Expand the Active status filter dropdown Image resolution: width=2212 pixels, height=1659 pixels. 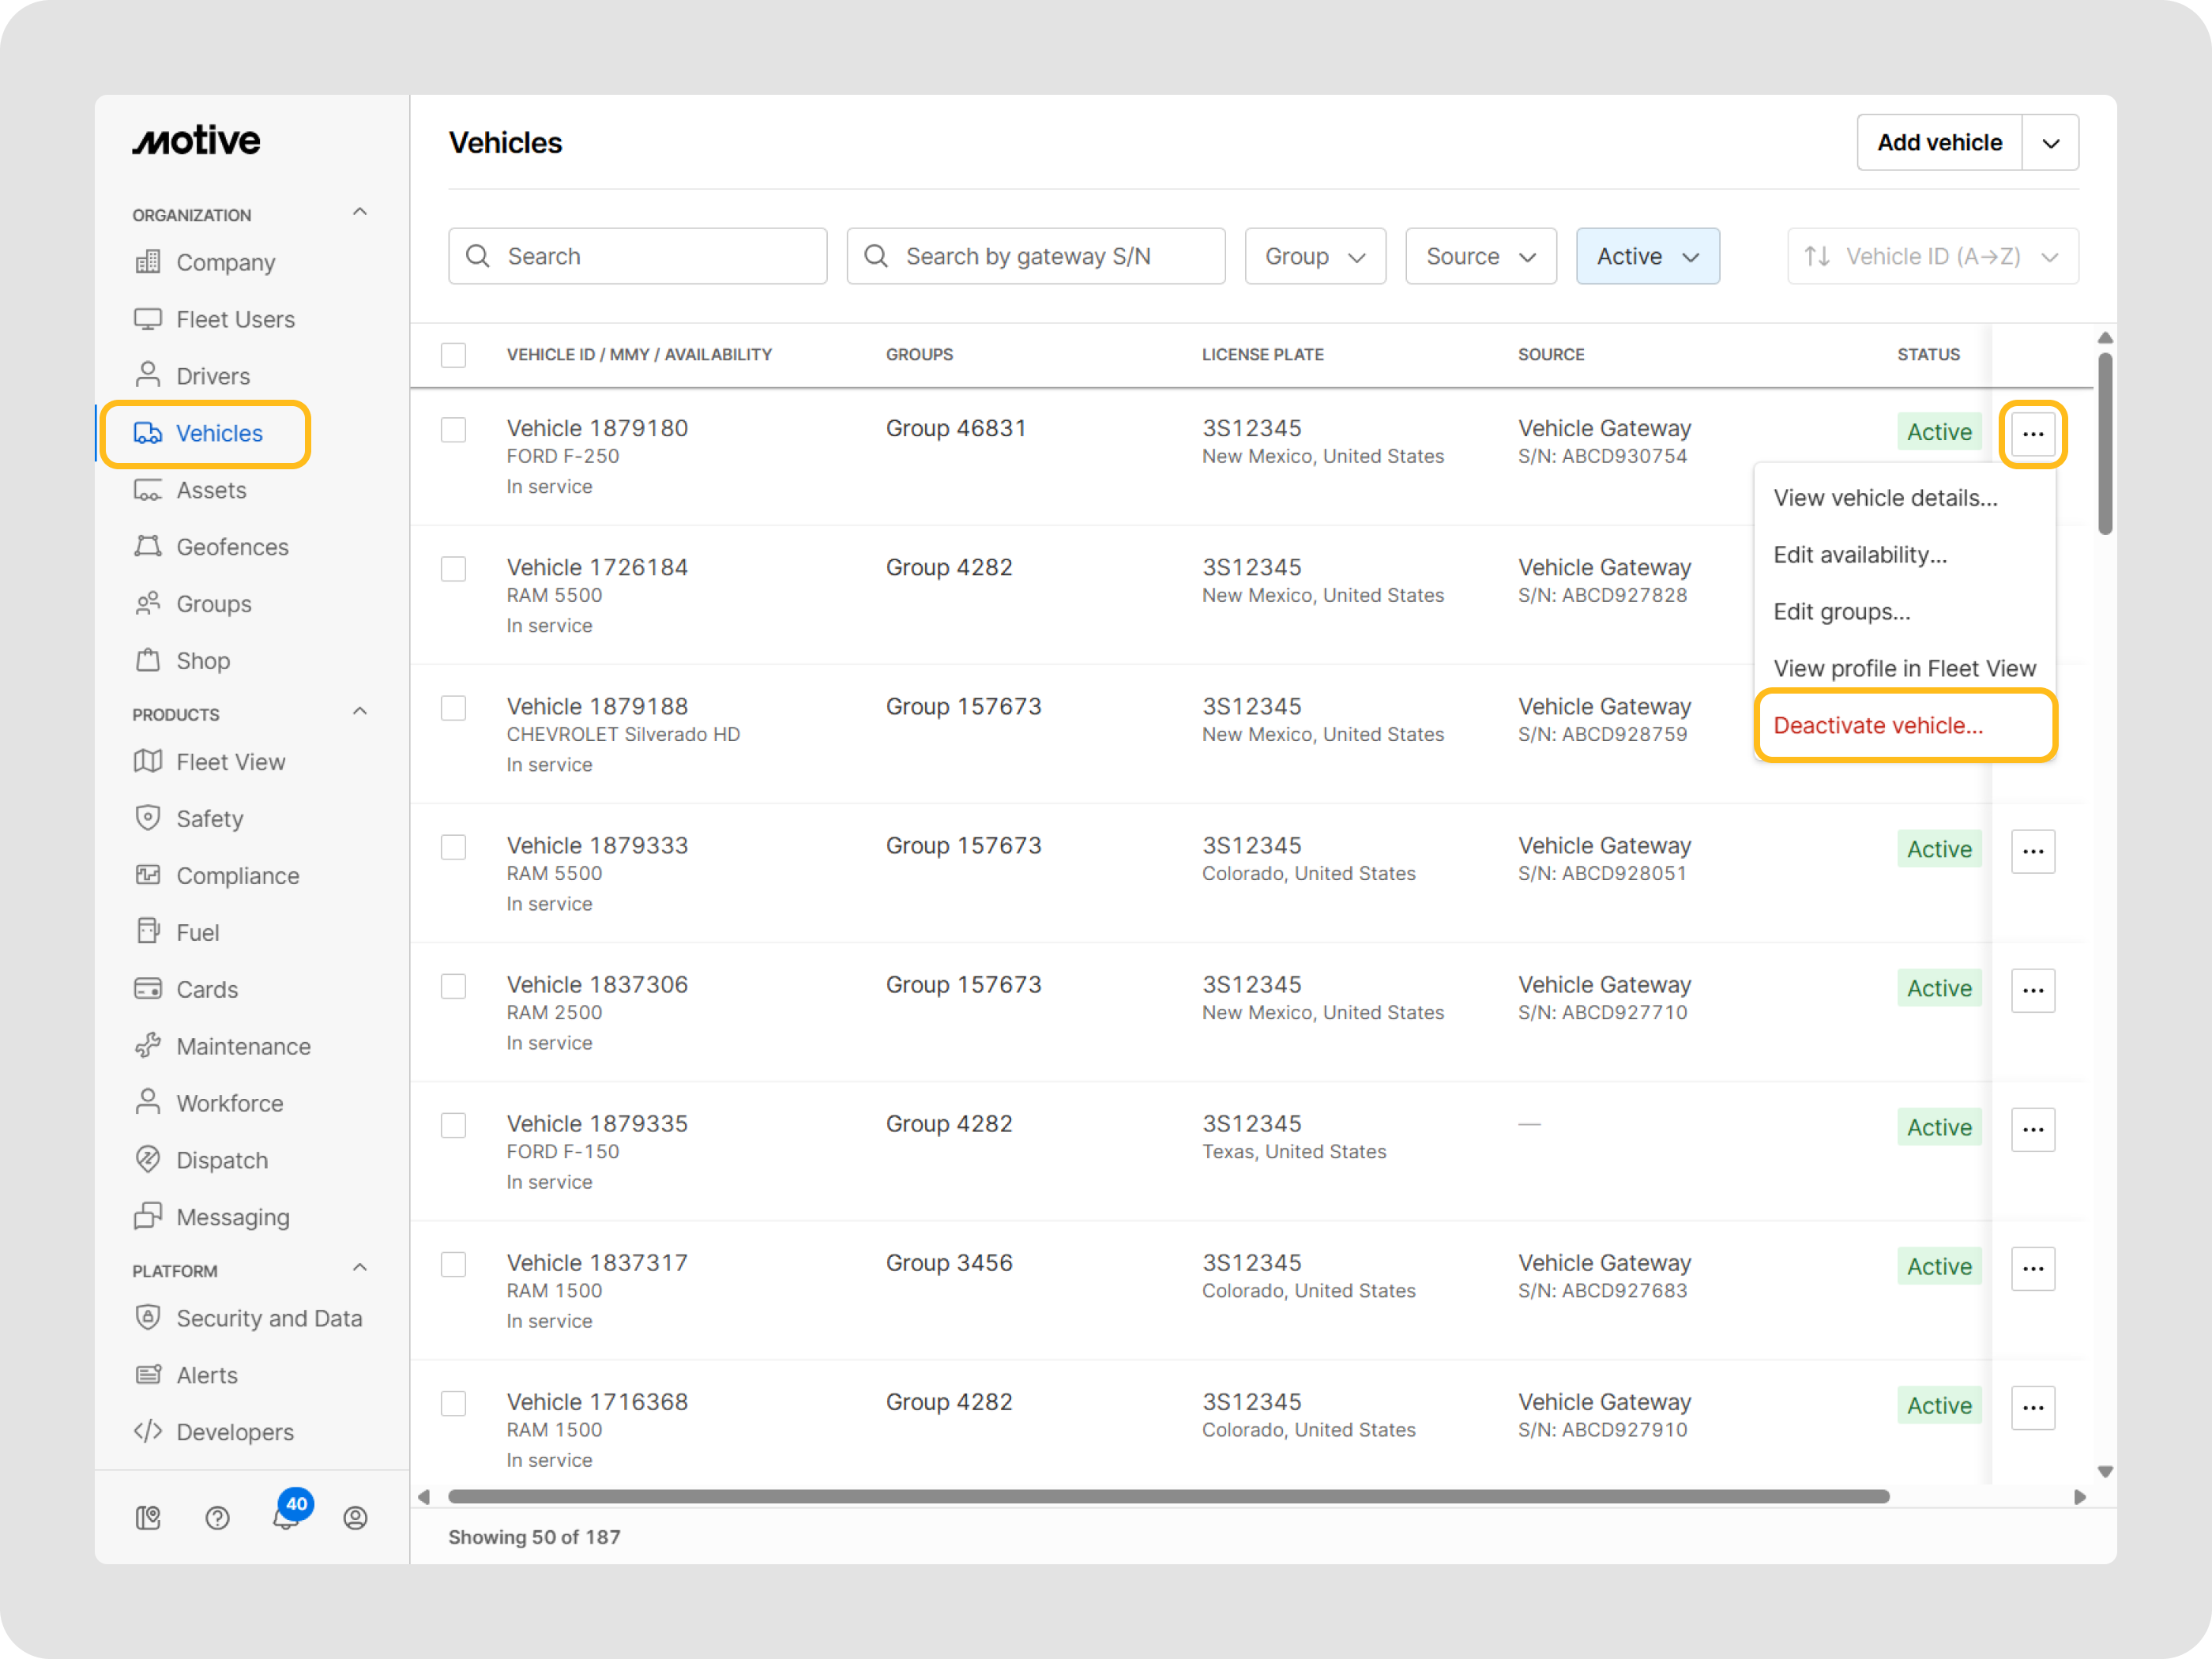[1647, 256]
